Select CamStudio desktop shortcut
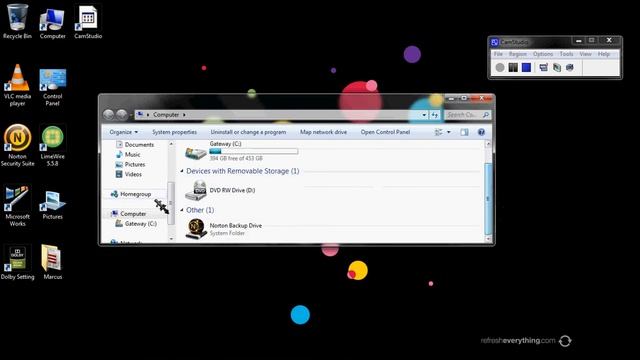Screen dimensions: 640x360 [x=88, y=22]
